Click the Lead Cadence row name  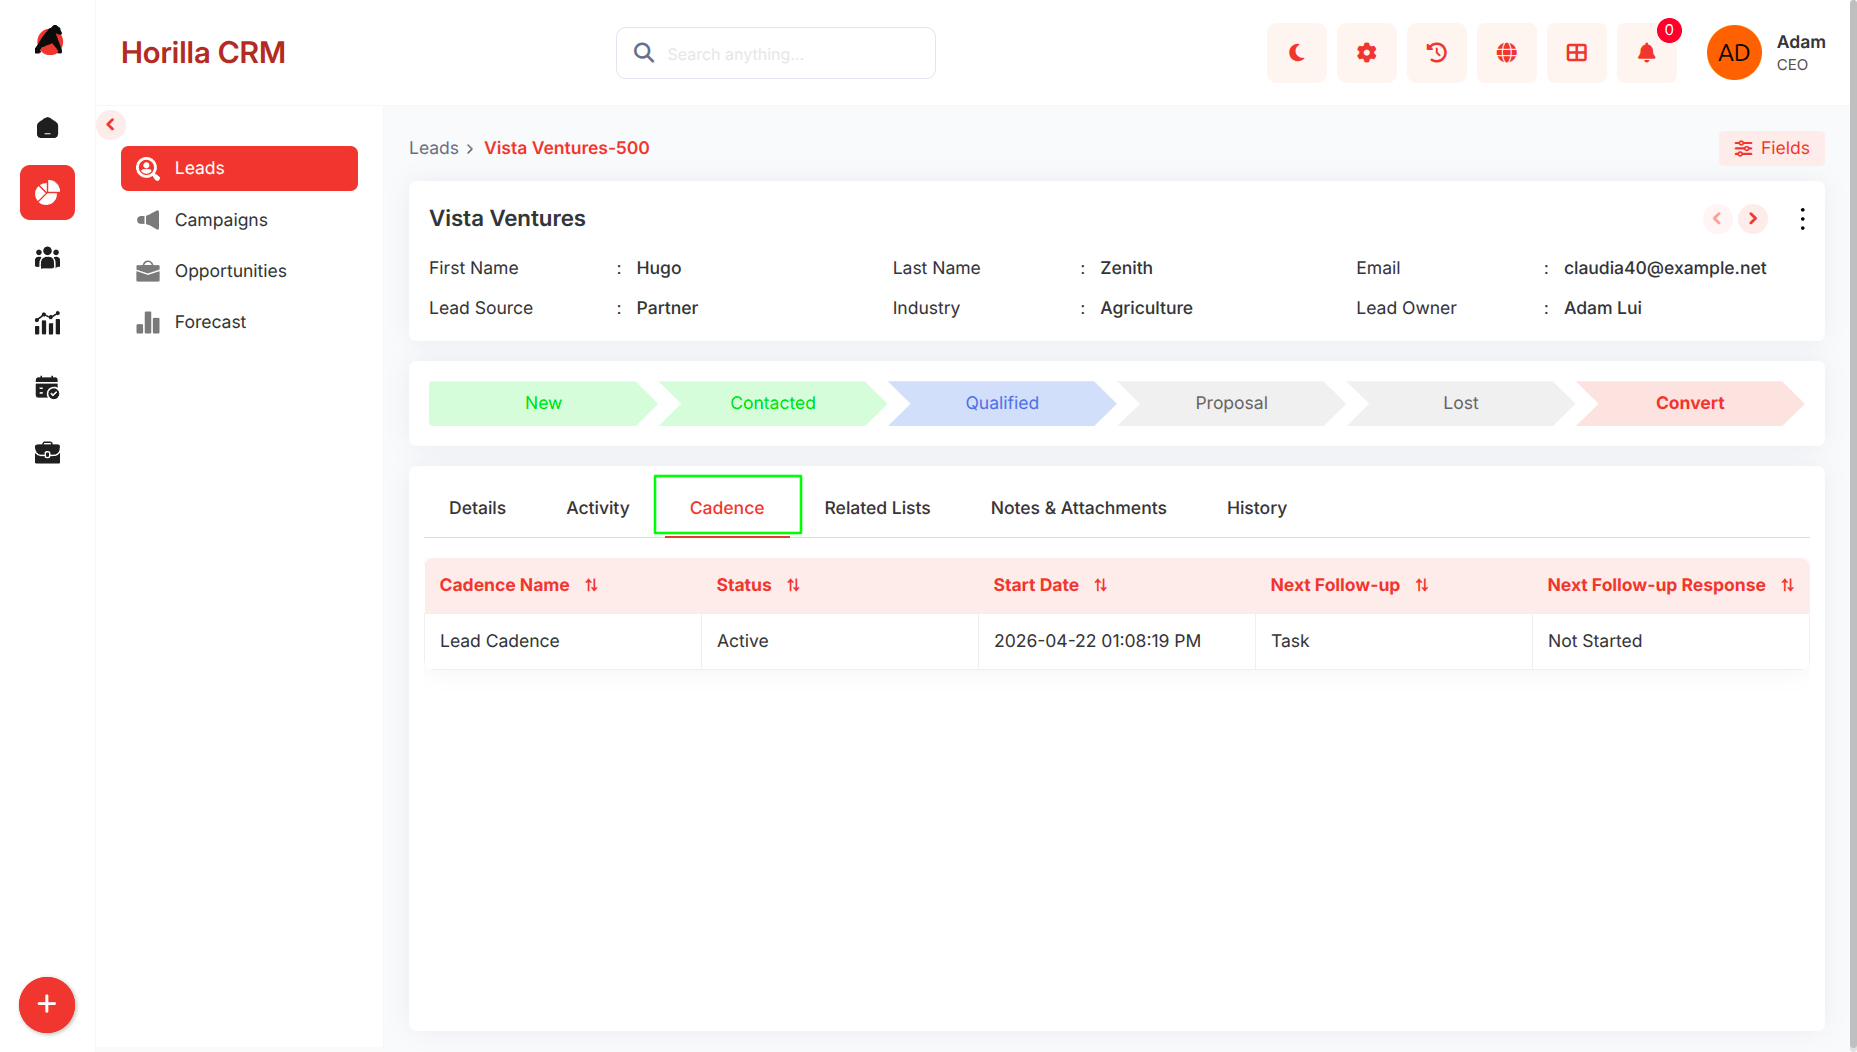pyautogui.click(x=500, y=641)
